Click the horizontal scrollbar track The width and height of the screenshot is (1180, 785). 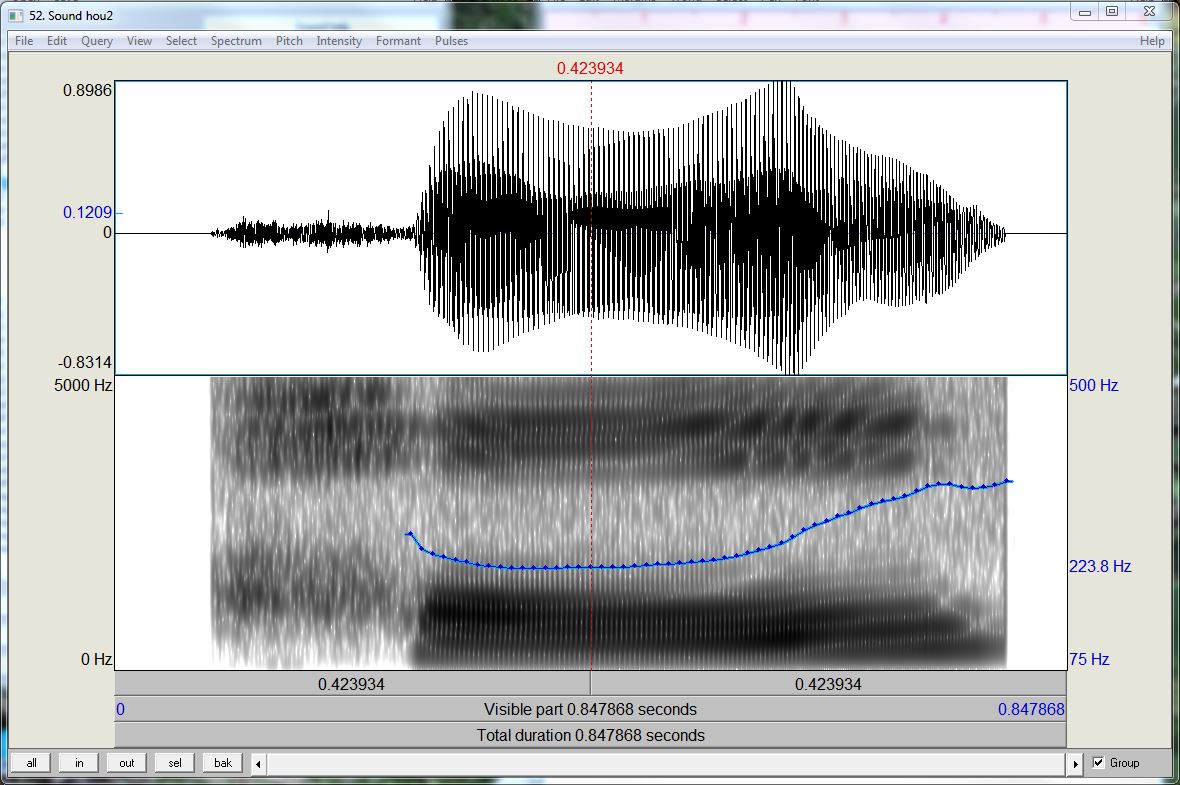pyautogui.click(x=667, y=764)
